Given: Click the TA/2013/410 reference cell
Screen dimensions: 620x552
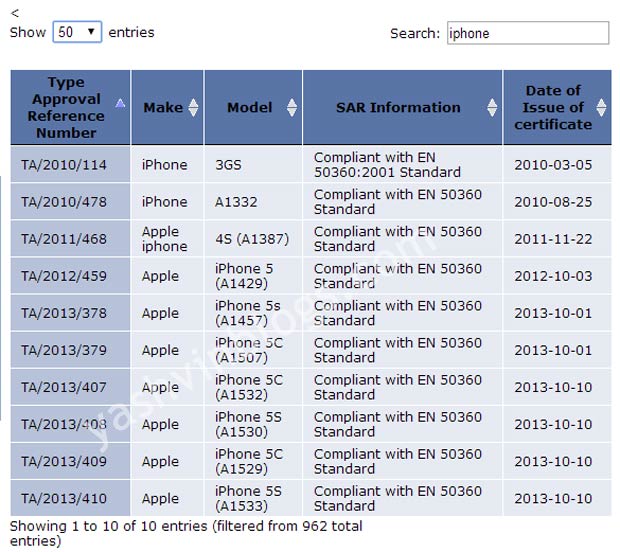Looking at the screenshot, I should 64,498.
